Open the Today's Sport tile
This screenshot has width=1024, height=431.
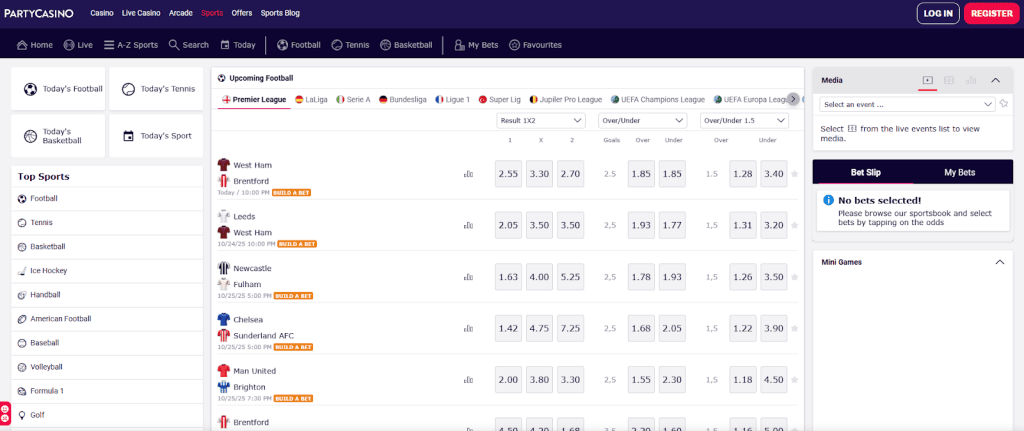coord(156,136)
